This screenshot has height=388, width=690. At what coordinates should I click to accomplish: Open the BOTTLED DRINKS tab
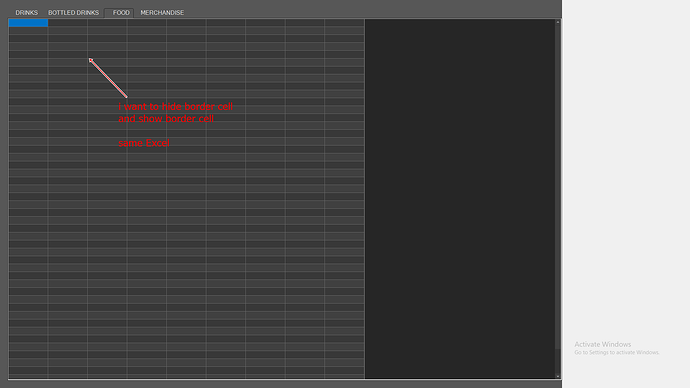(x=73, y=13)
